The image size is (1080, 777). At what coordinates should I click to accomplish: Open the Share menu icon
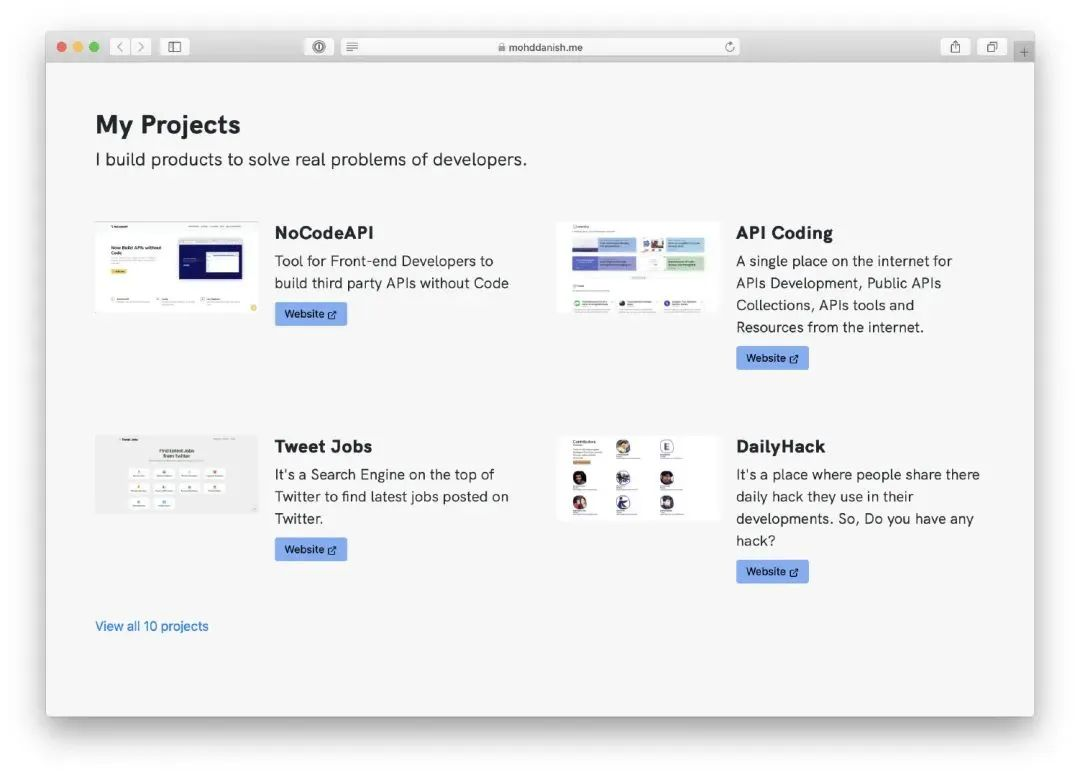coord(955,47)
